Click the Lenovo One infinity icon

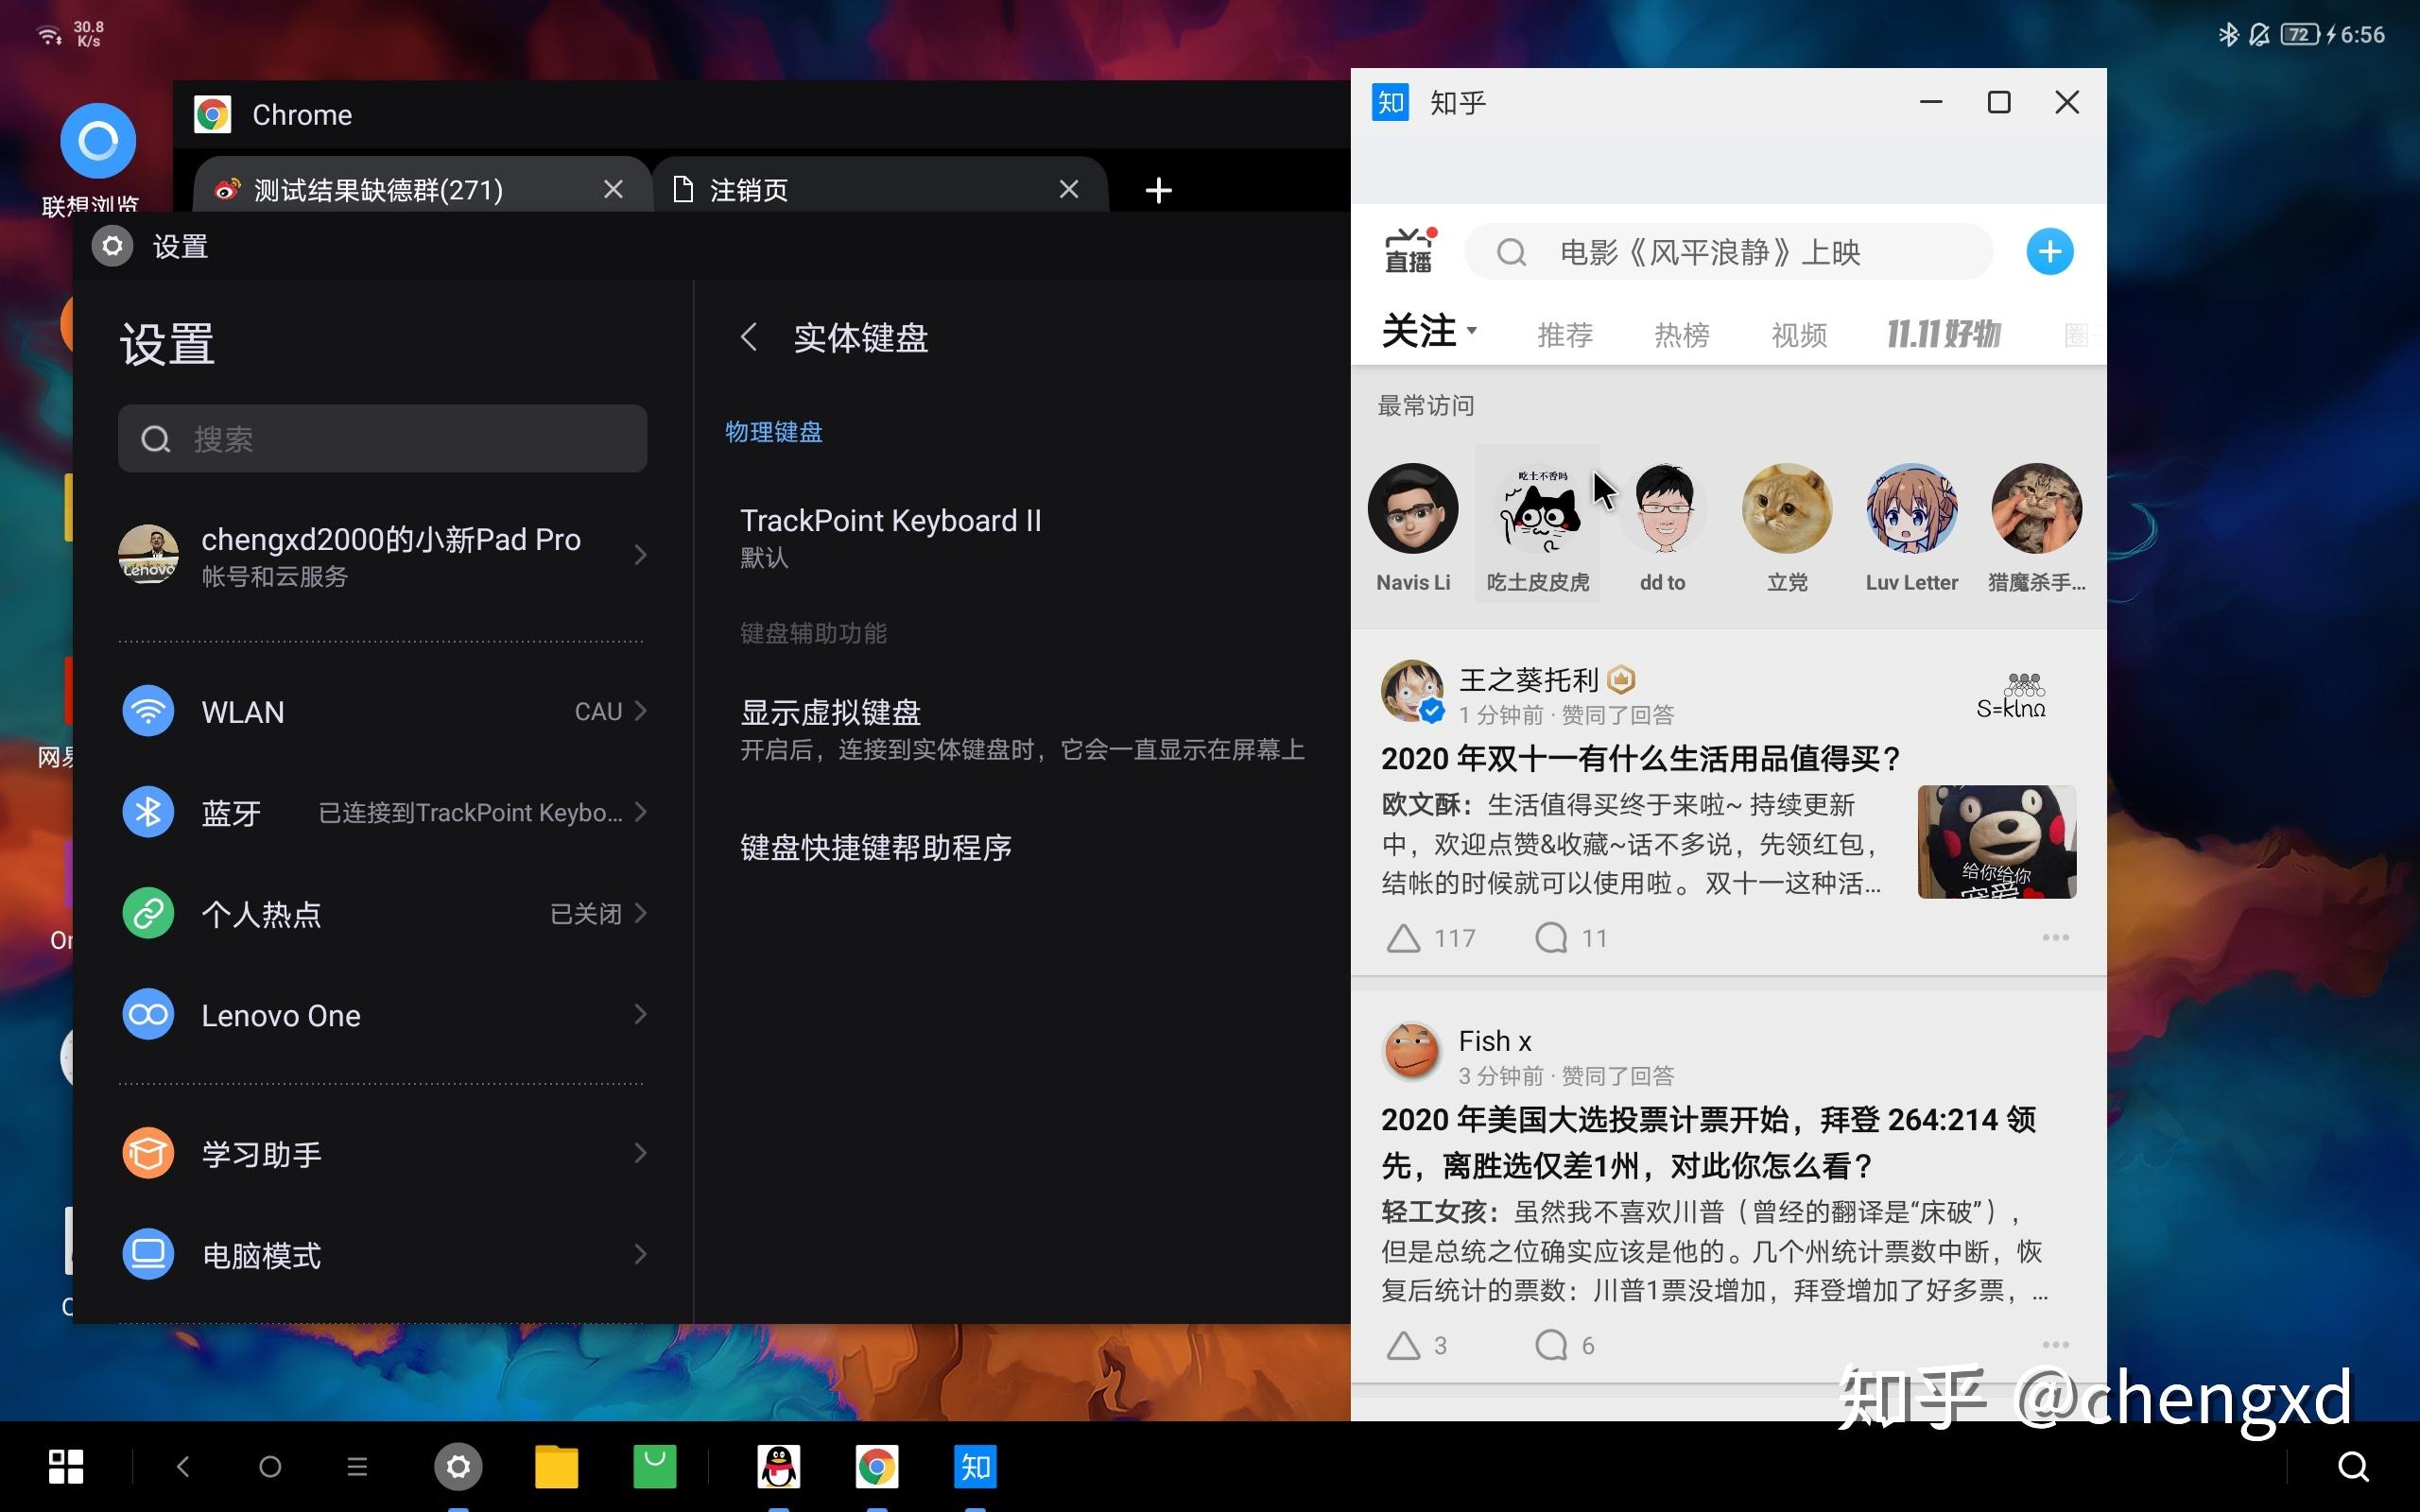[148, 1015]
